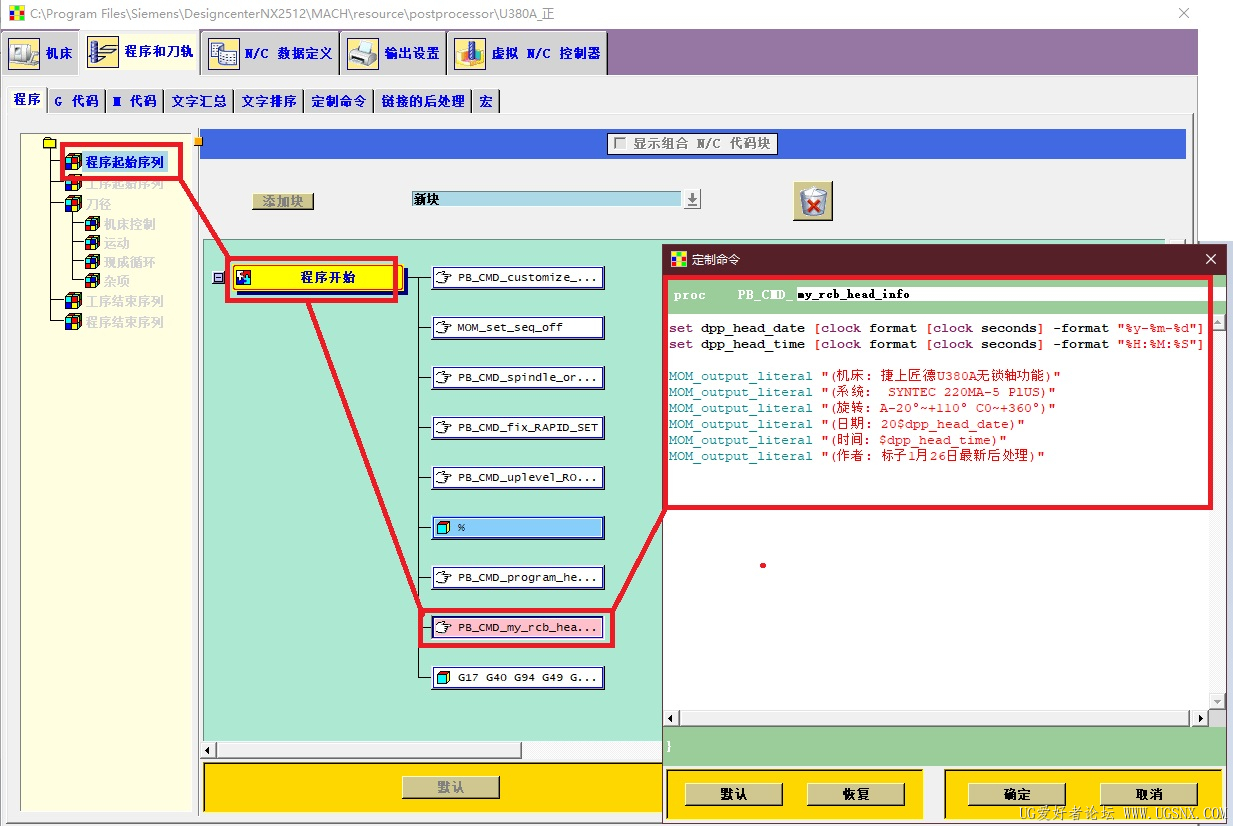Select PB_CMD_spindle_or... block
Image resolution: width=1233 pixels, height=826 pixels.
518,377
